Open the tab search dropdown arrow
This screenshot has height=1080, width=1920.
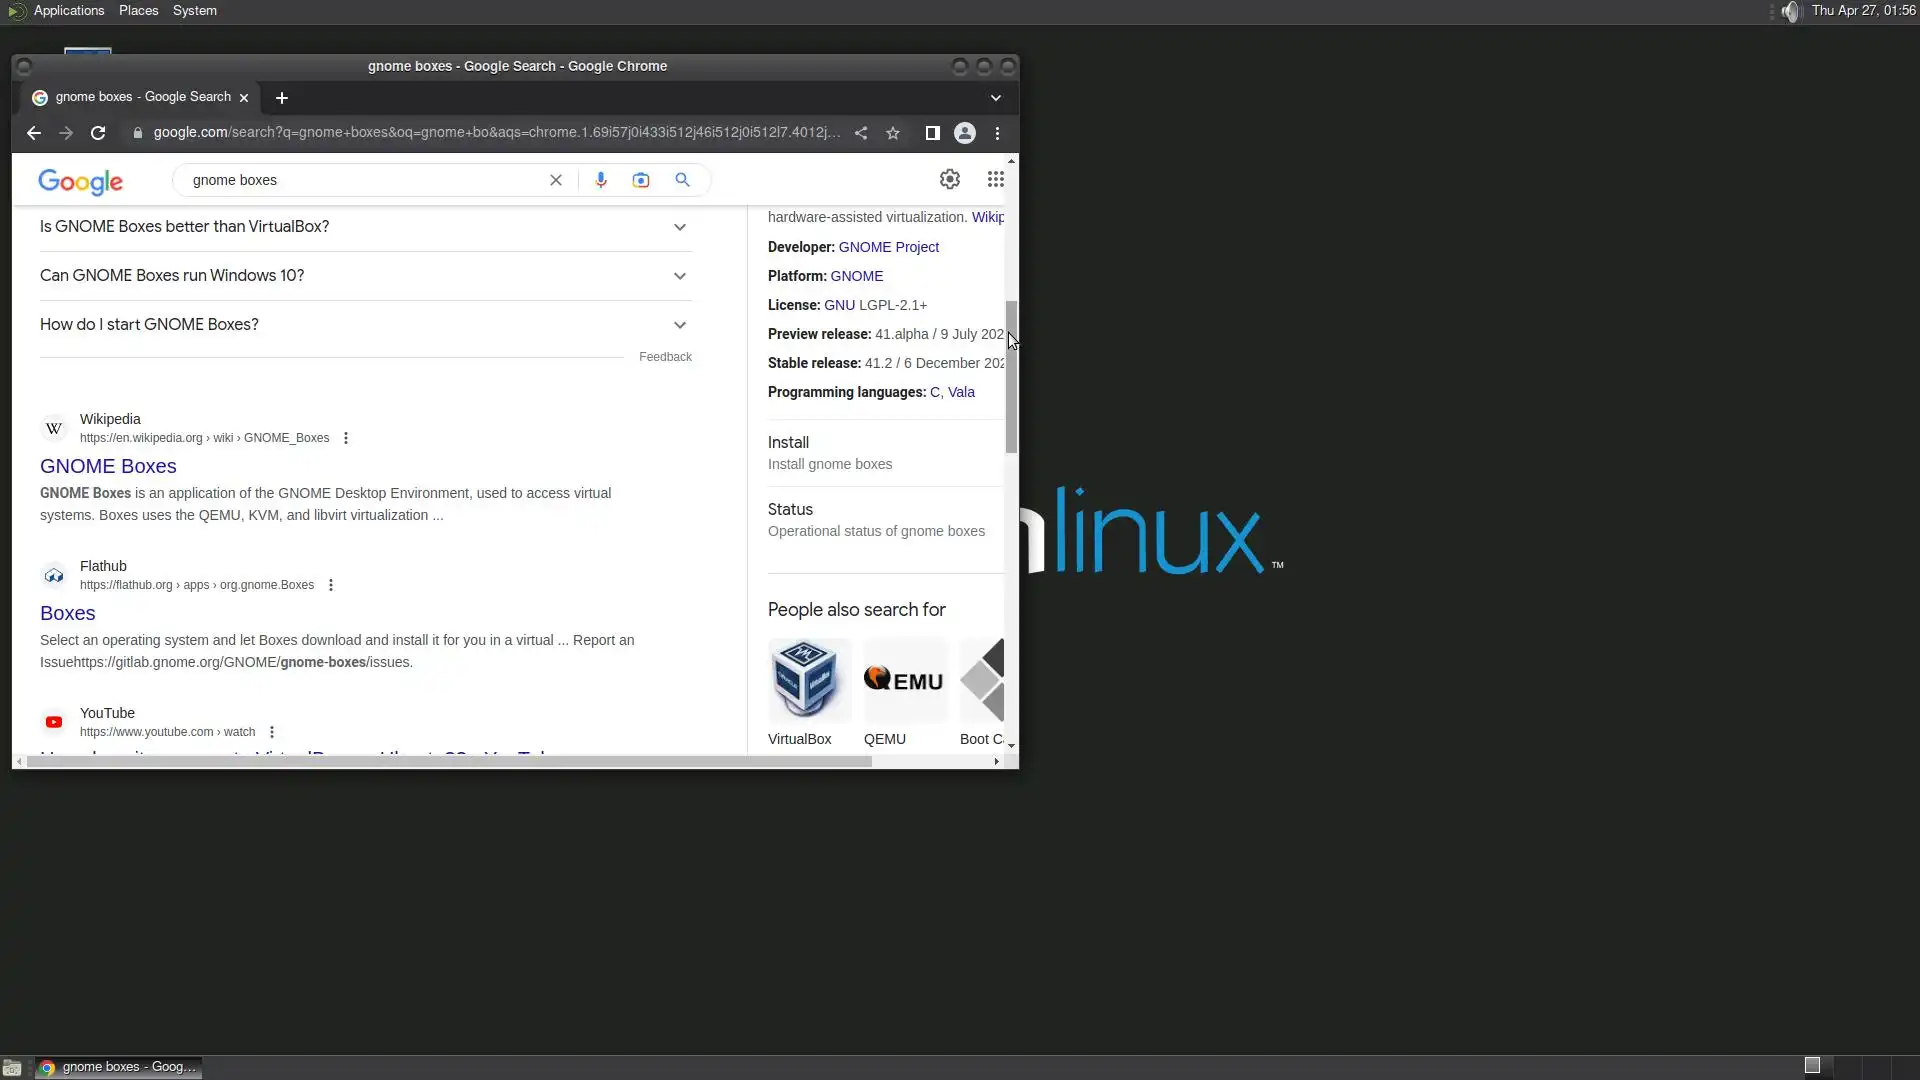(x=995, y=98)
